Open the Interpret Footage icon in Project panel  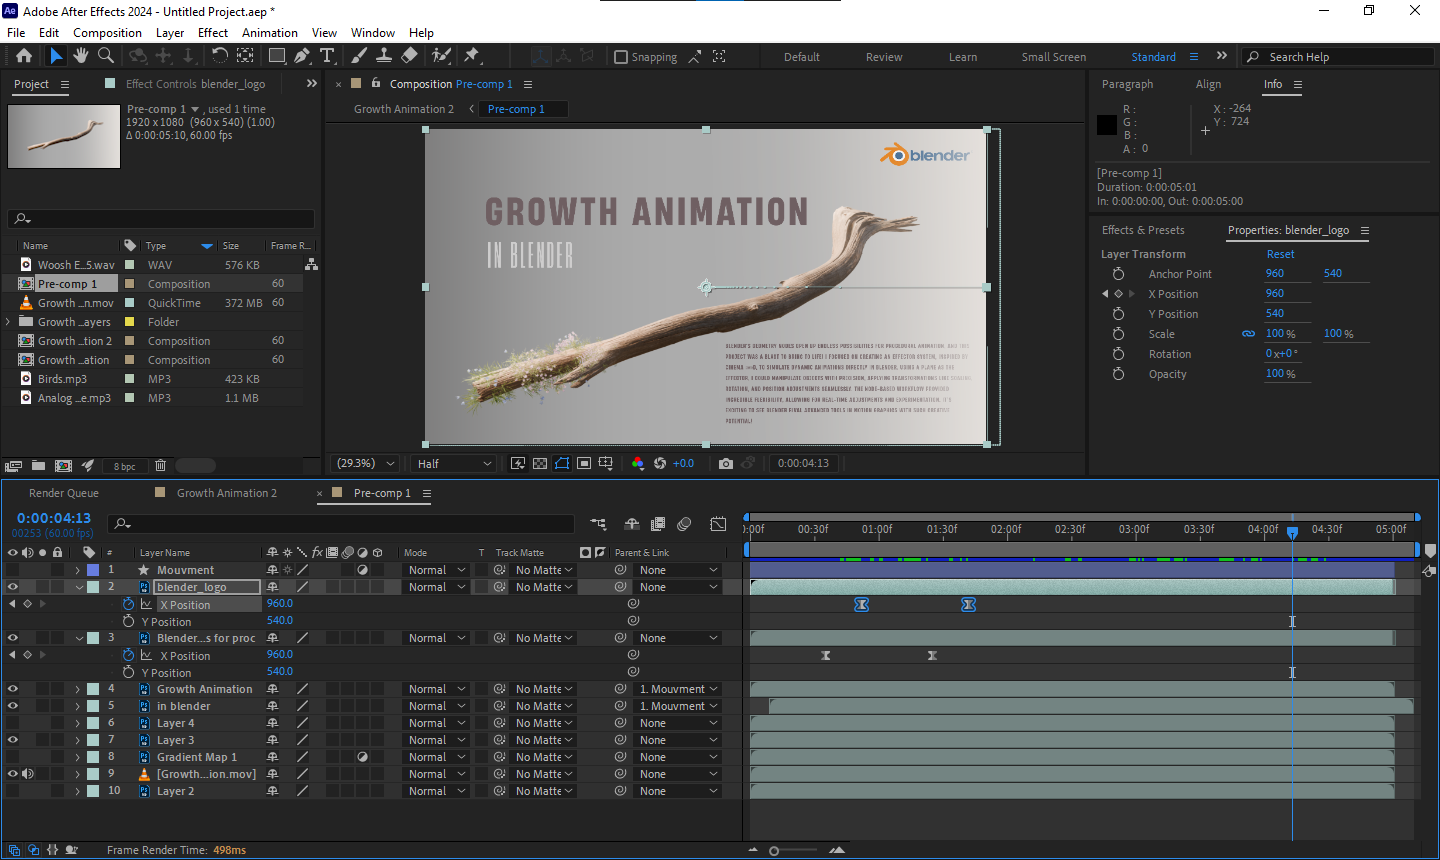coord(14,466)
